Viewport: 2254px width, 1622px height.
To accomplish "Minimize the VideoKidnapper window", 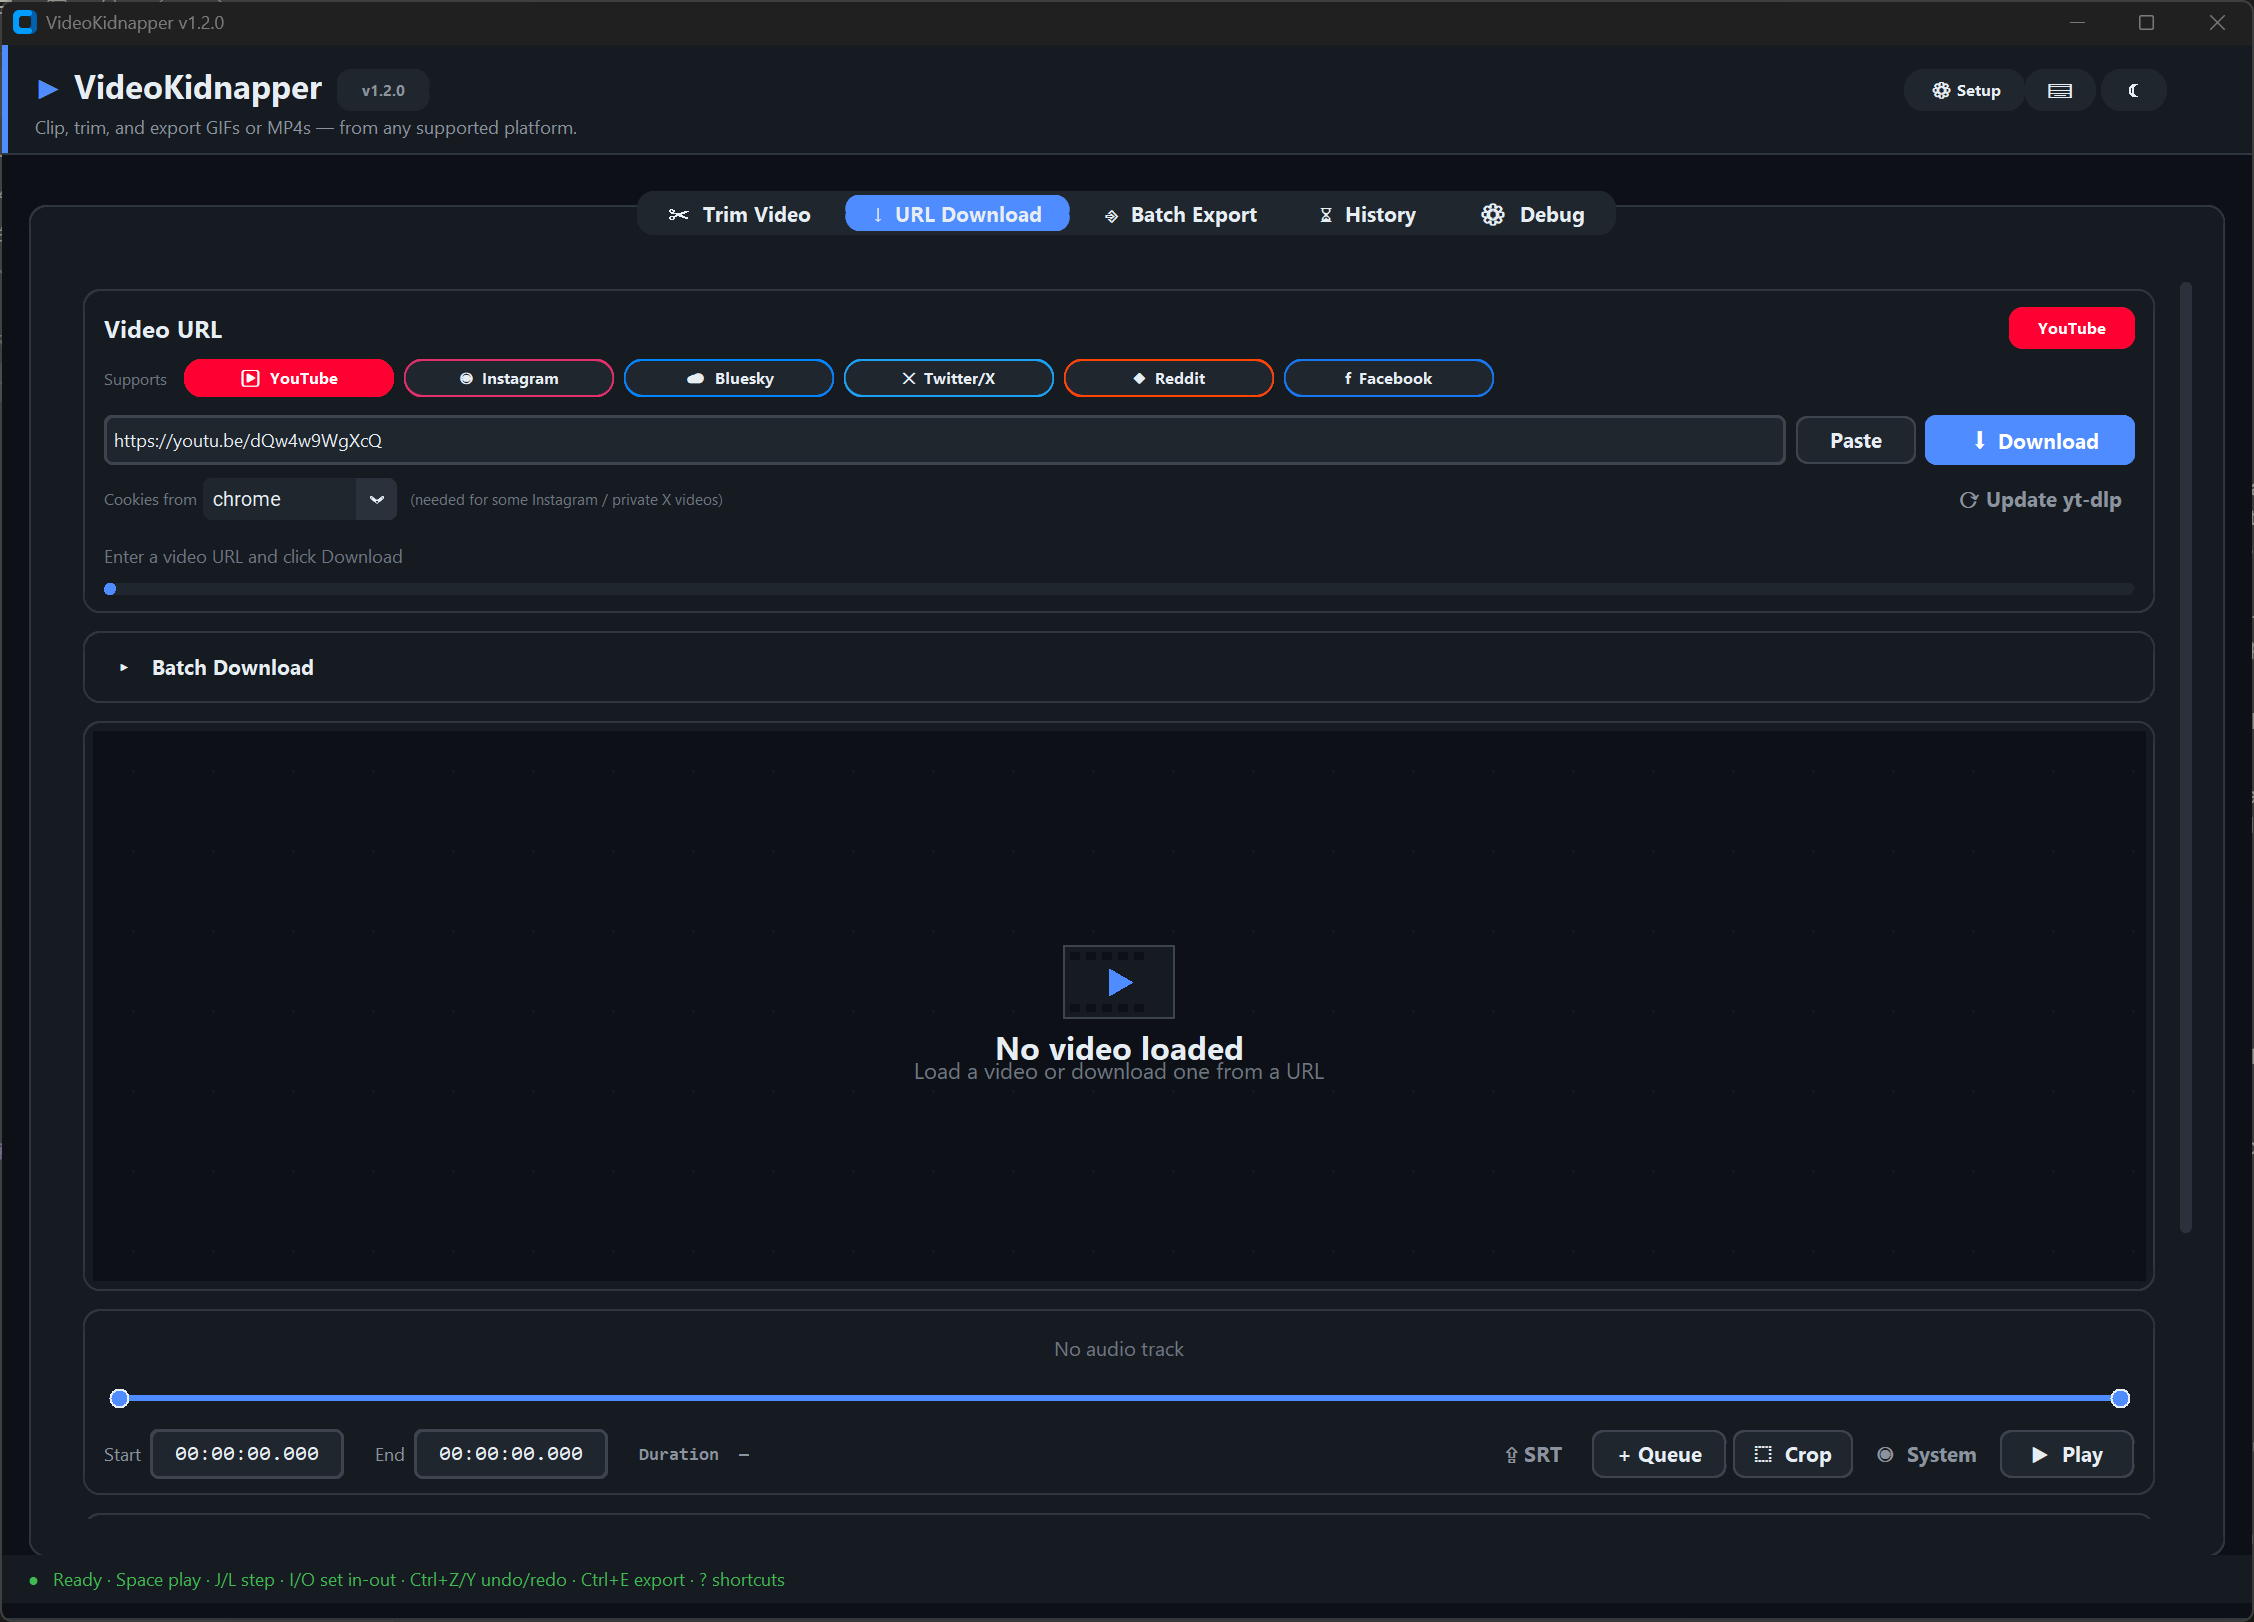I will tap(2077, 22).
